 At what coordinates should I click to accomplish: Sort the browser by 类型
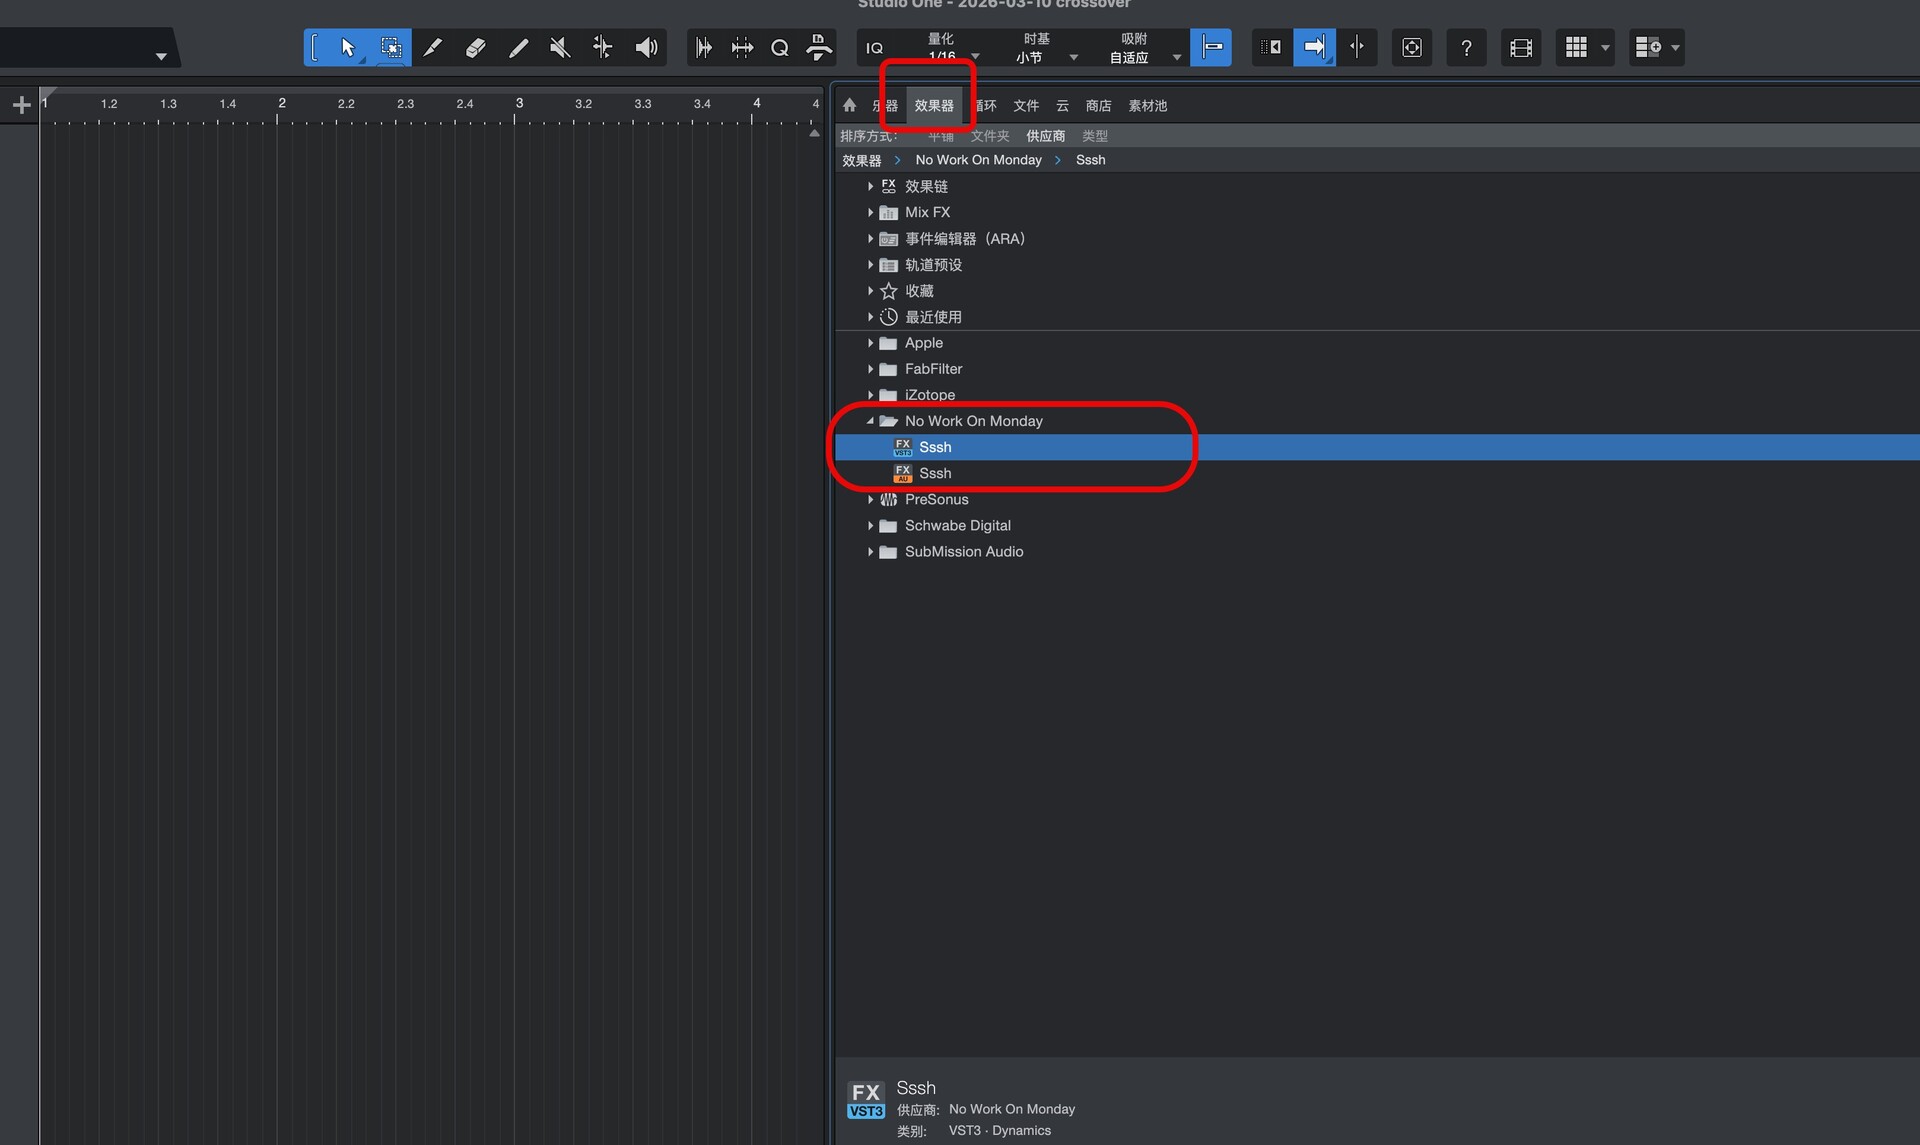[1095, 135]
